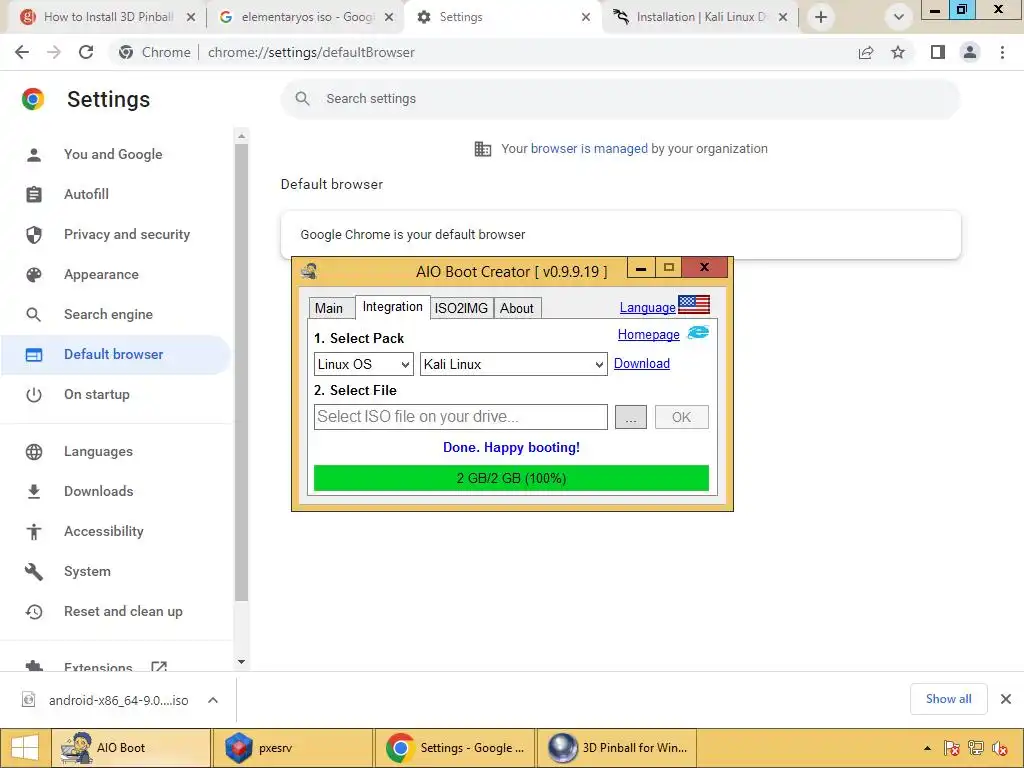Click the volume muted tray icon

click(x=999, y=748)
